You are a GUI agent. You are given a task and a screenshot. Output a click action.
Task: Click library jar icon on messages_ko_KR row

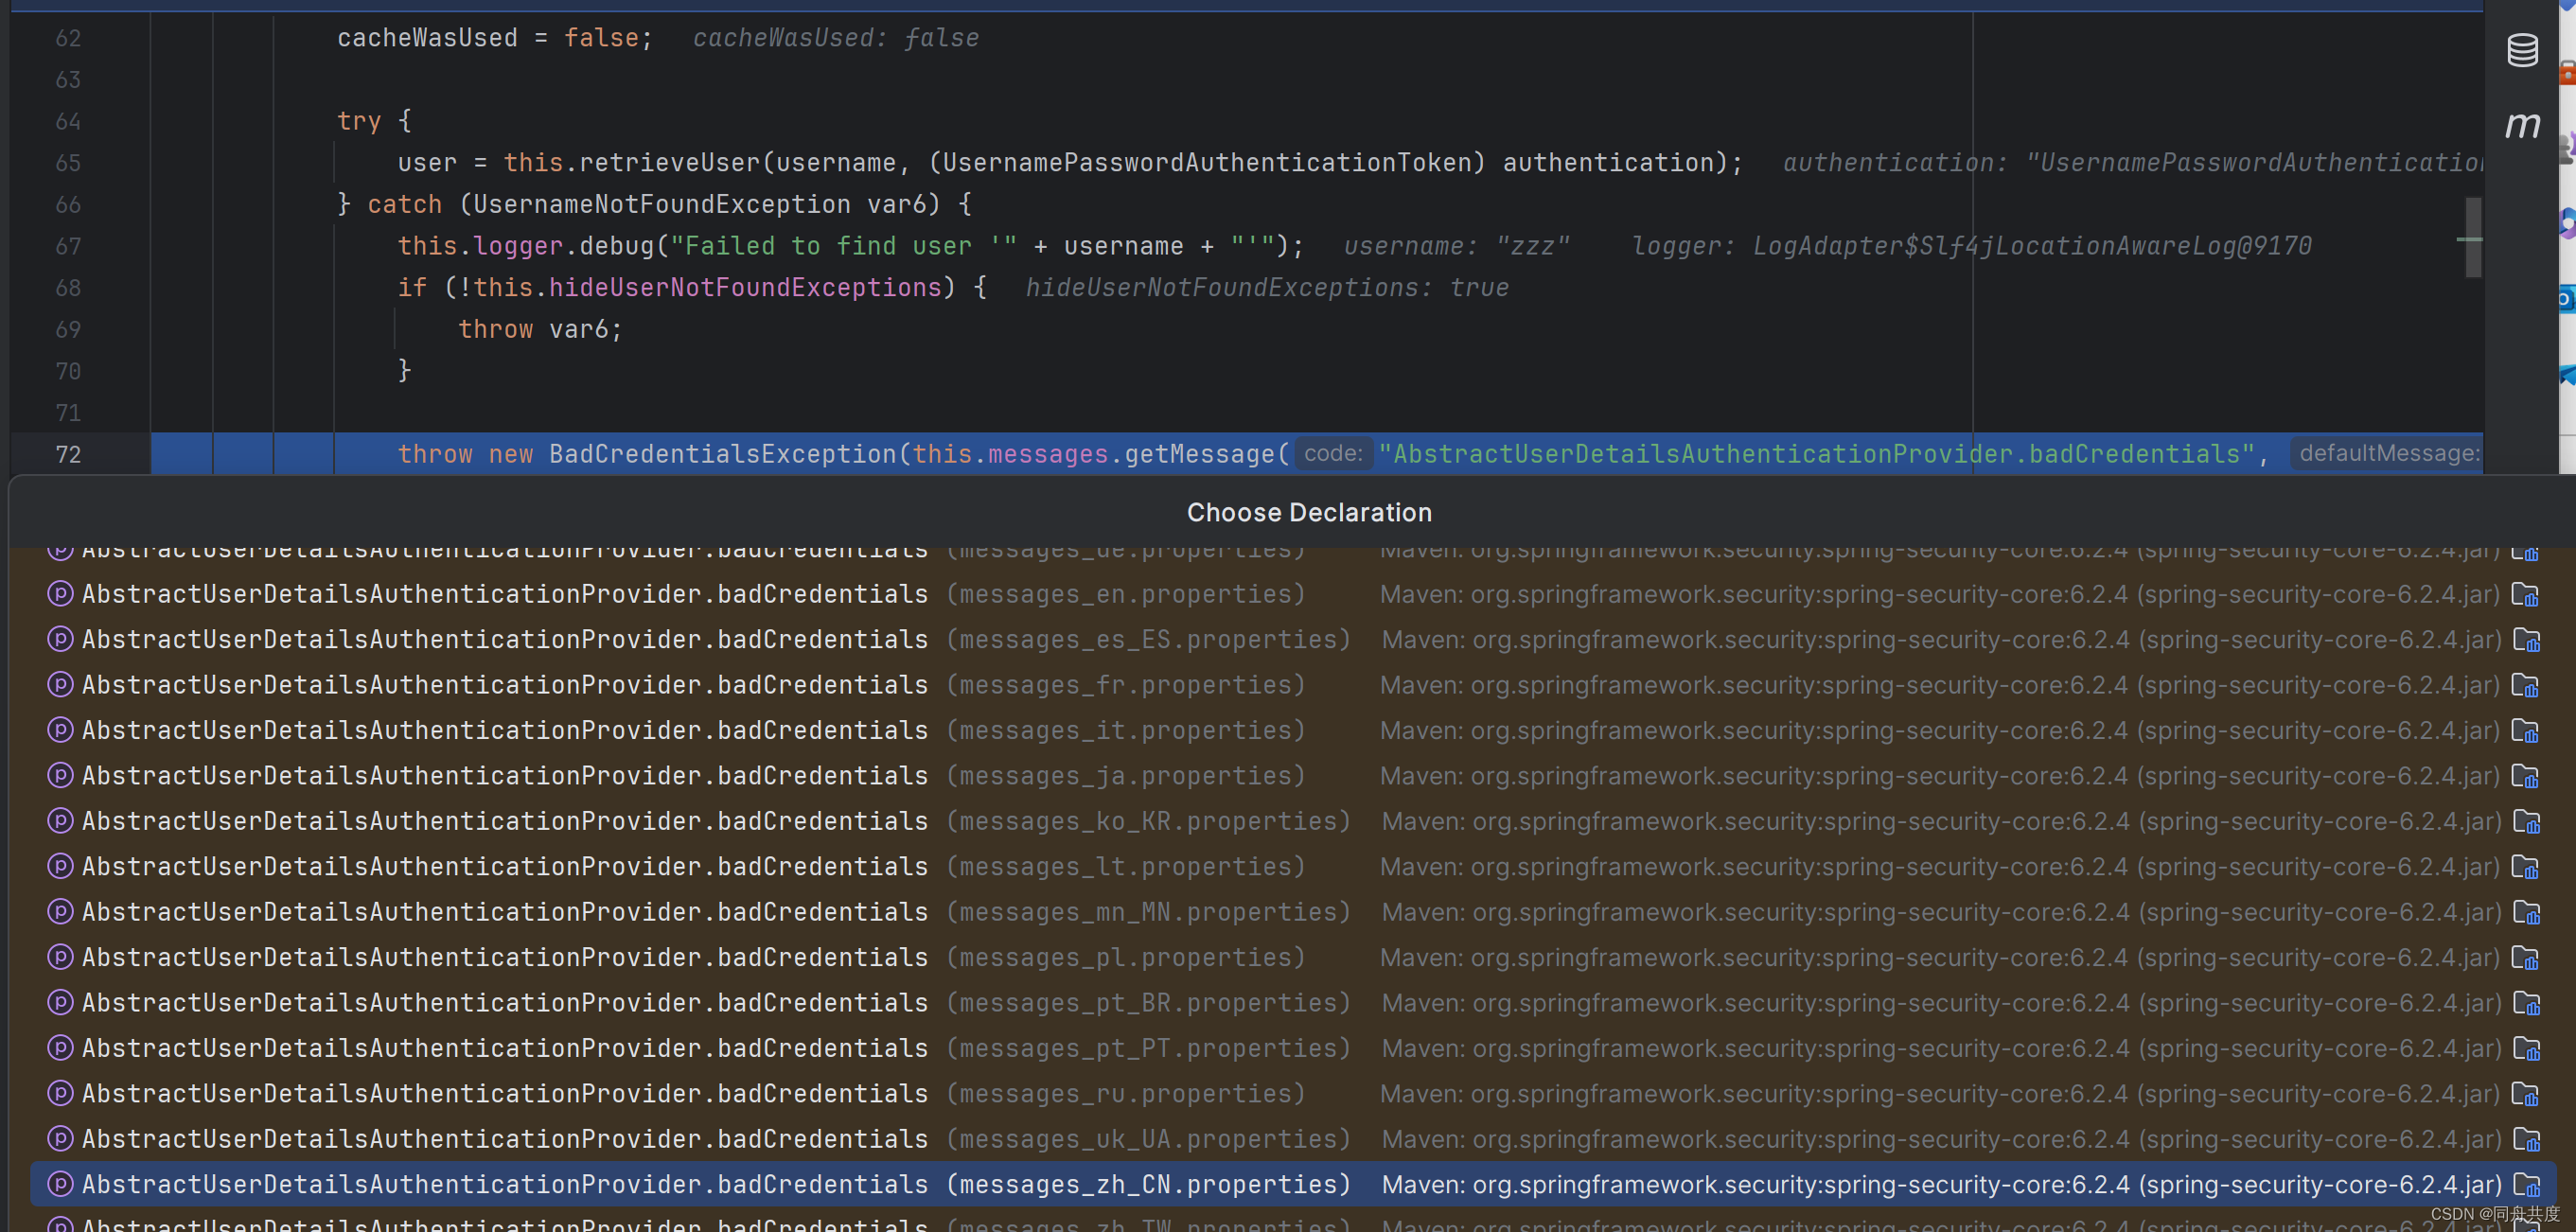coord(2526,822)
